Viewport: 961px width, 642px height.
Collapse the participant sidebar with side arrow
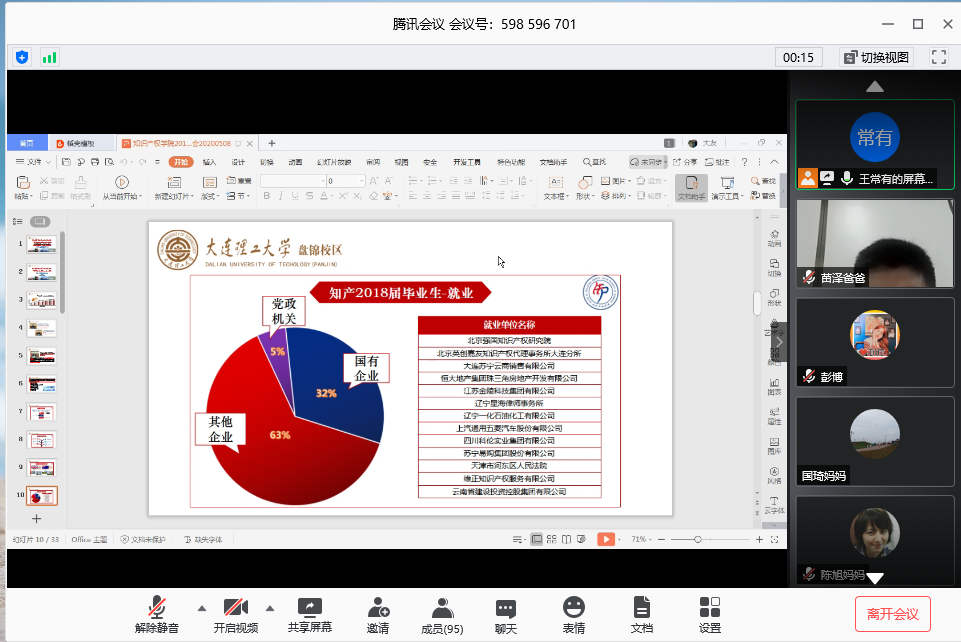pos(781,340)
